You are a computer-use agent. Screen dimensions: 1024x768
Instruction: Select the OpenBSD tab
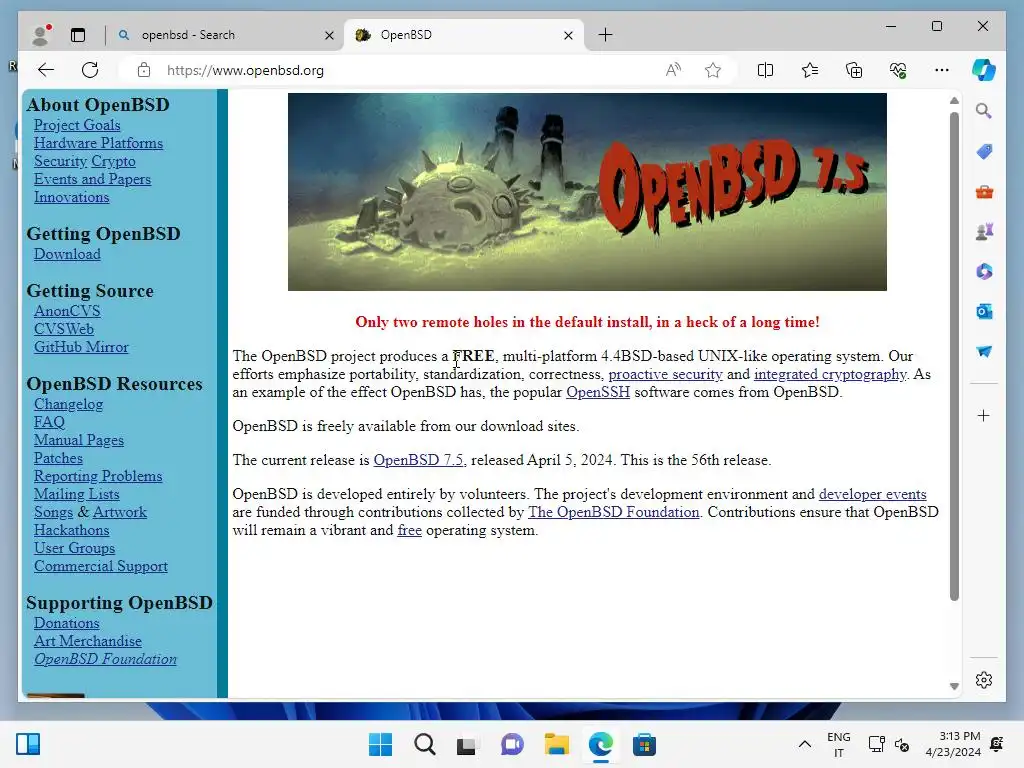pos(464,35)
